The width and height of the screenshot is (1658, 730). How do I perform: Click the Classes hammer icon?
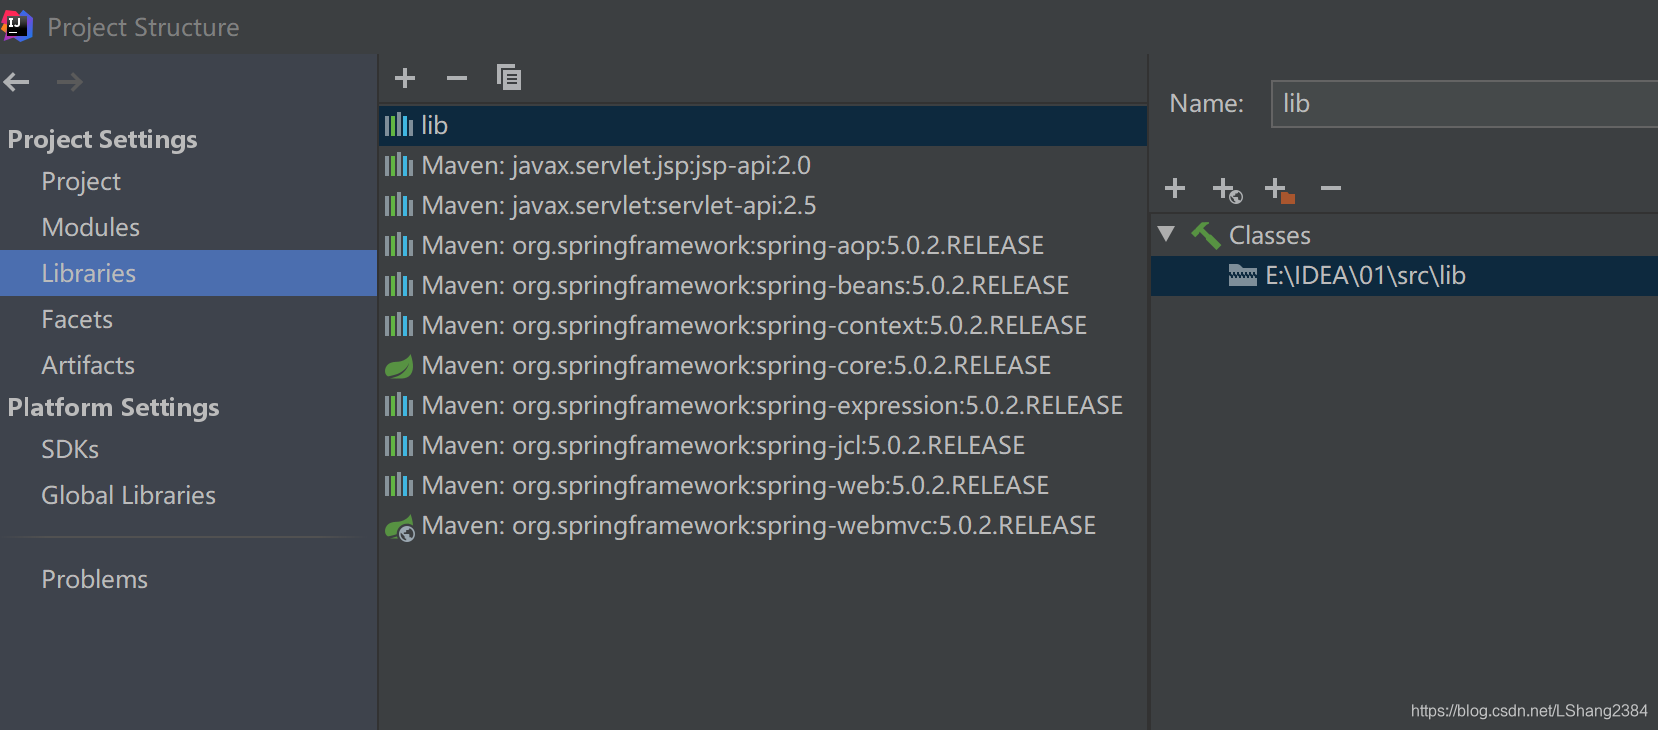pos(1205,235)
